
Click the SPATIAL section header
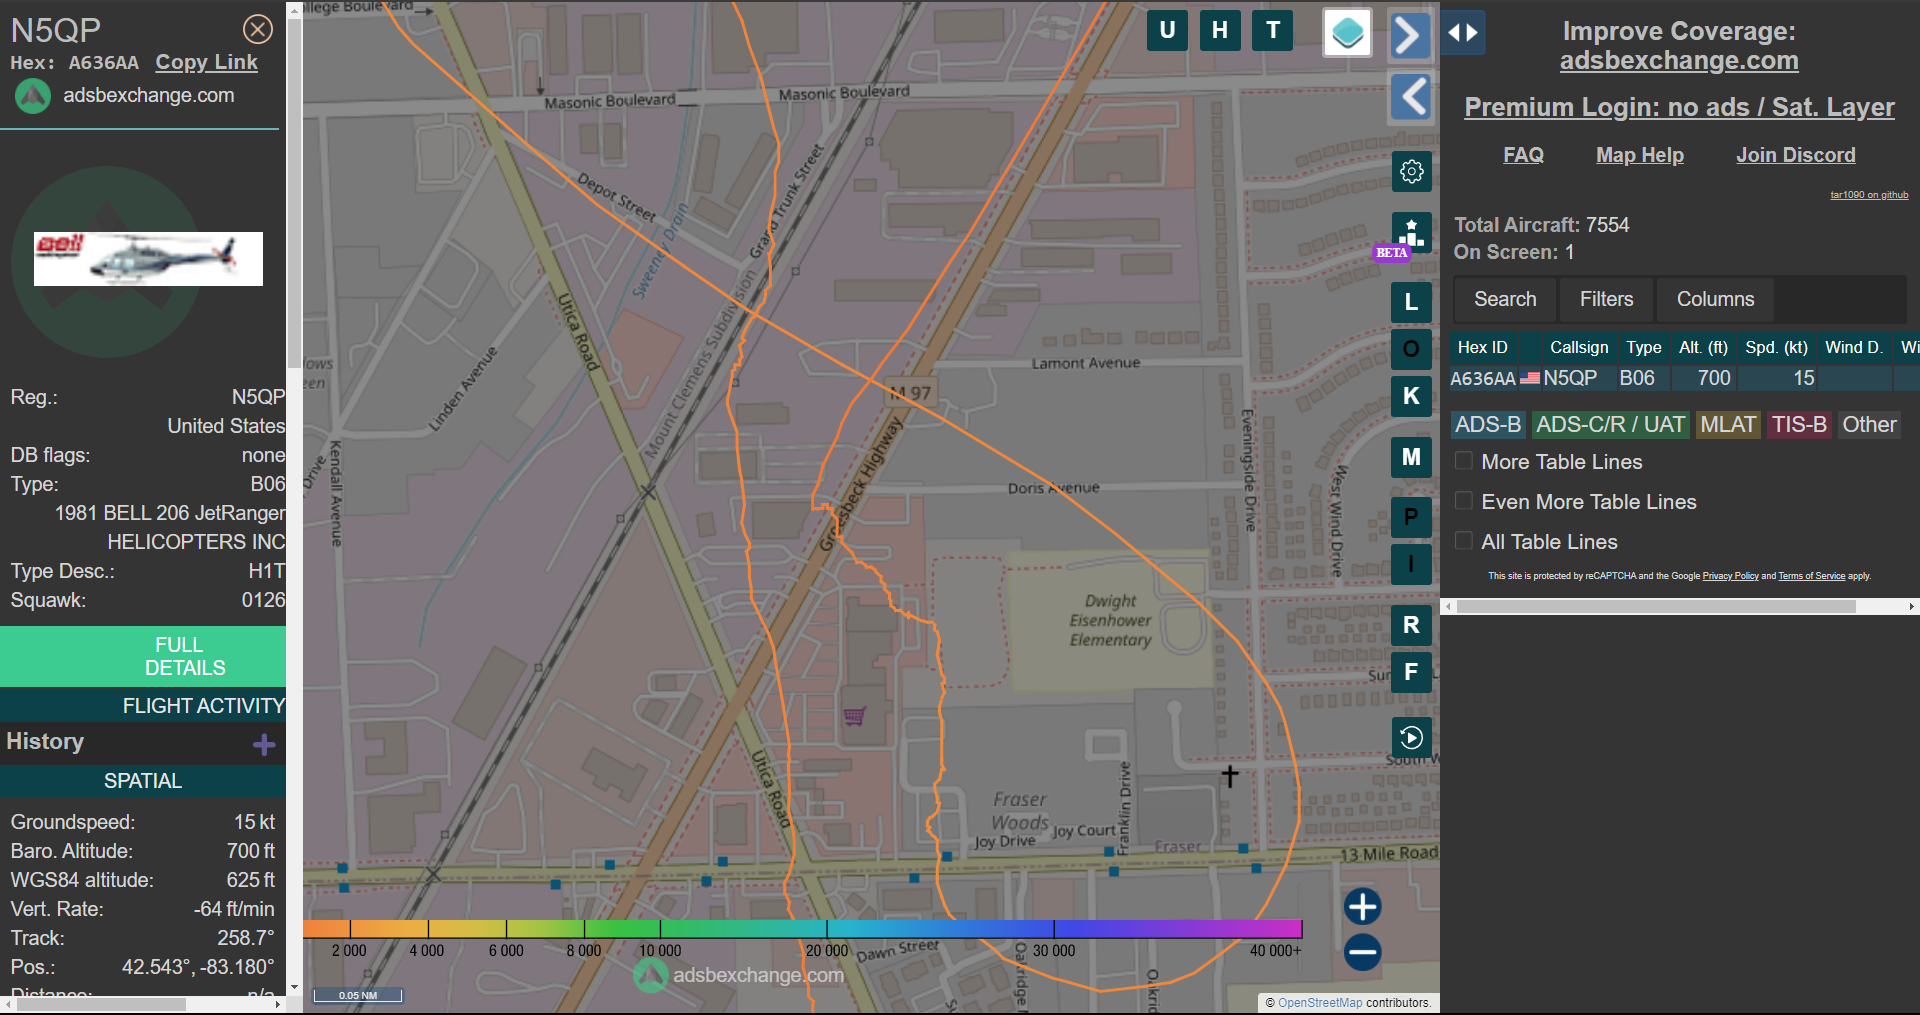143,781
